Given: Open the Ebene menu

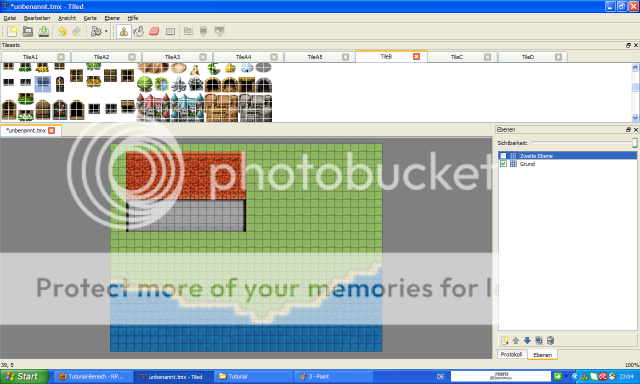Looking at the screenshot, I should [x=112, y=18].
